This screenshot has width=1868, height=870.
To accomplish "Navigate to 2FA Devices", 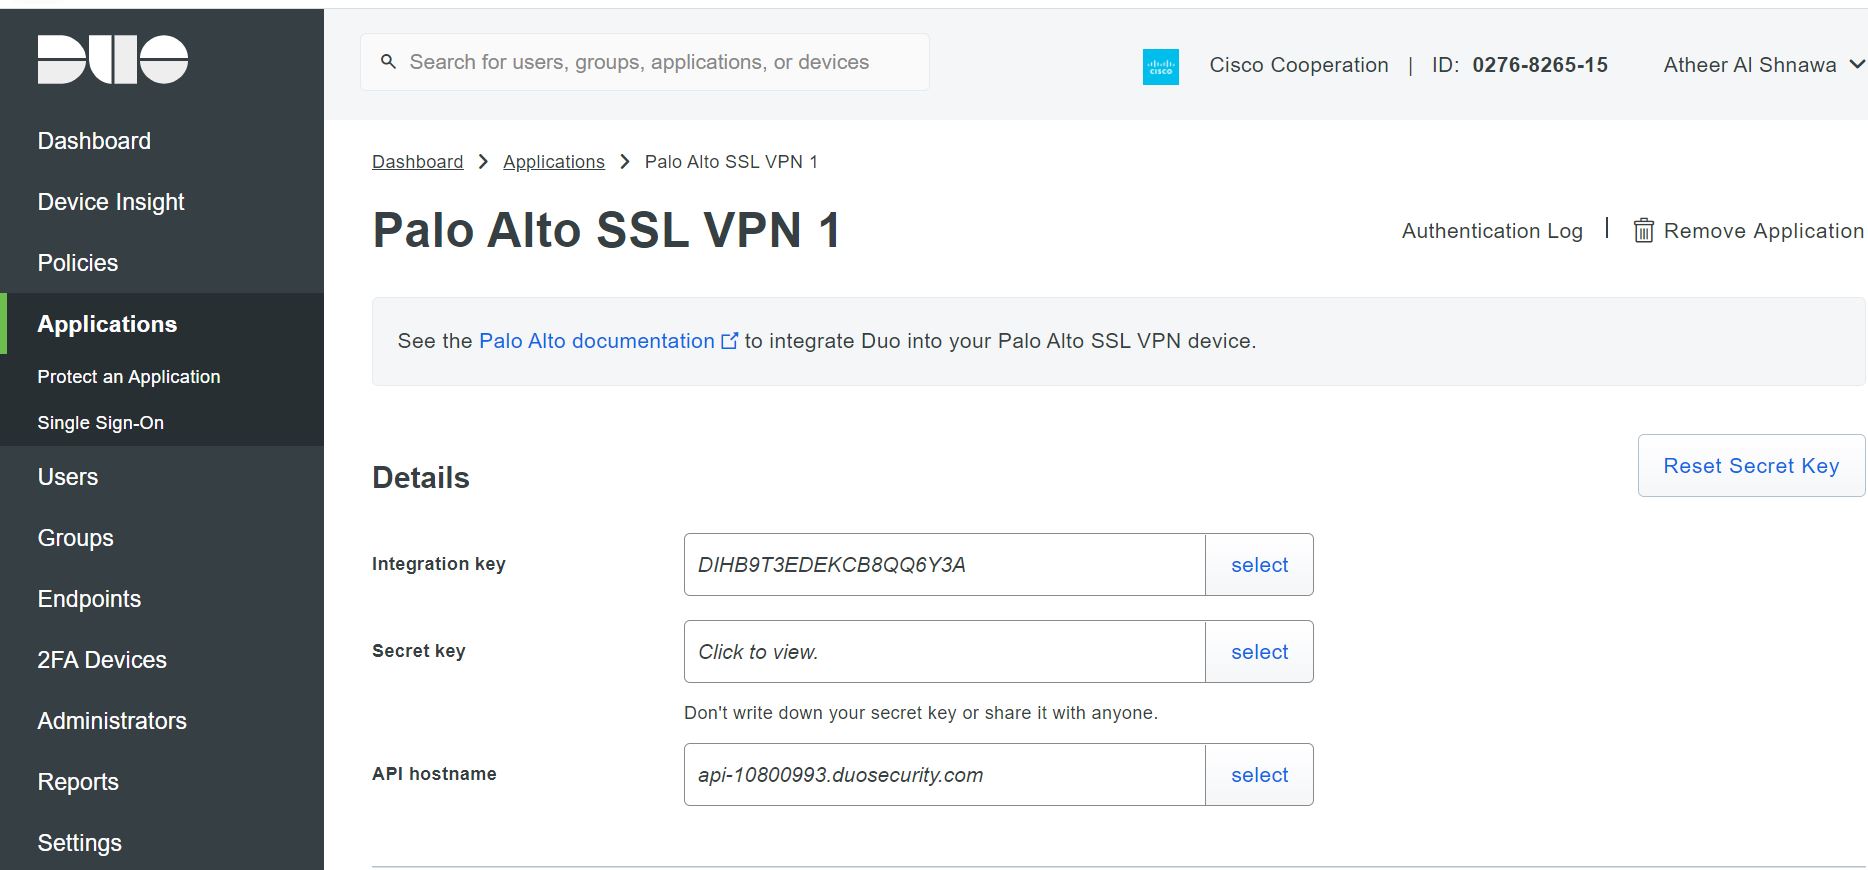I will (102, 660).
